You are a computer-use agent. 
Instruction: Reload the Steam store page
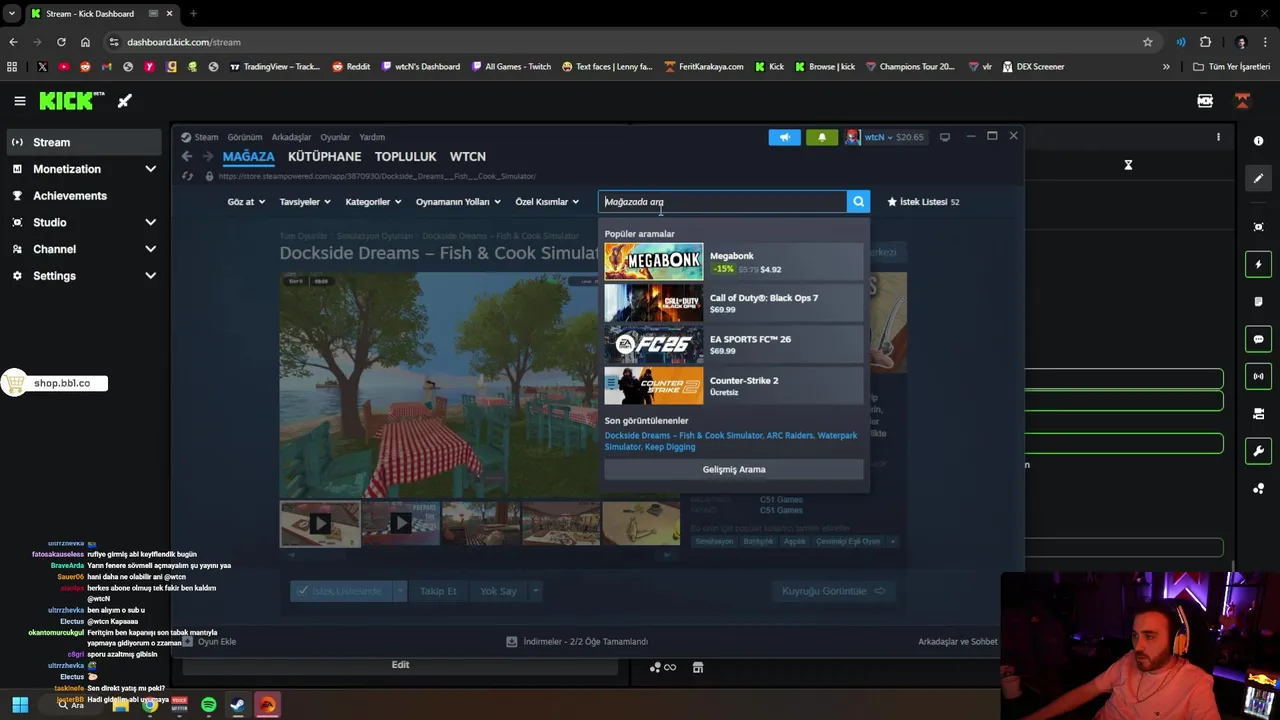[x=187, y=176]
